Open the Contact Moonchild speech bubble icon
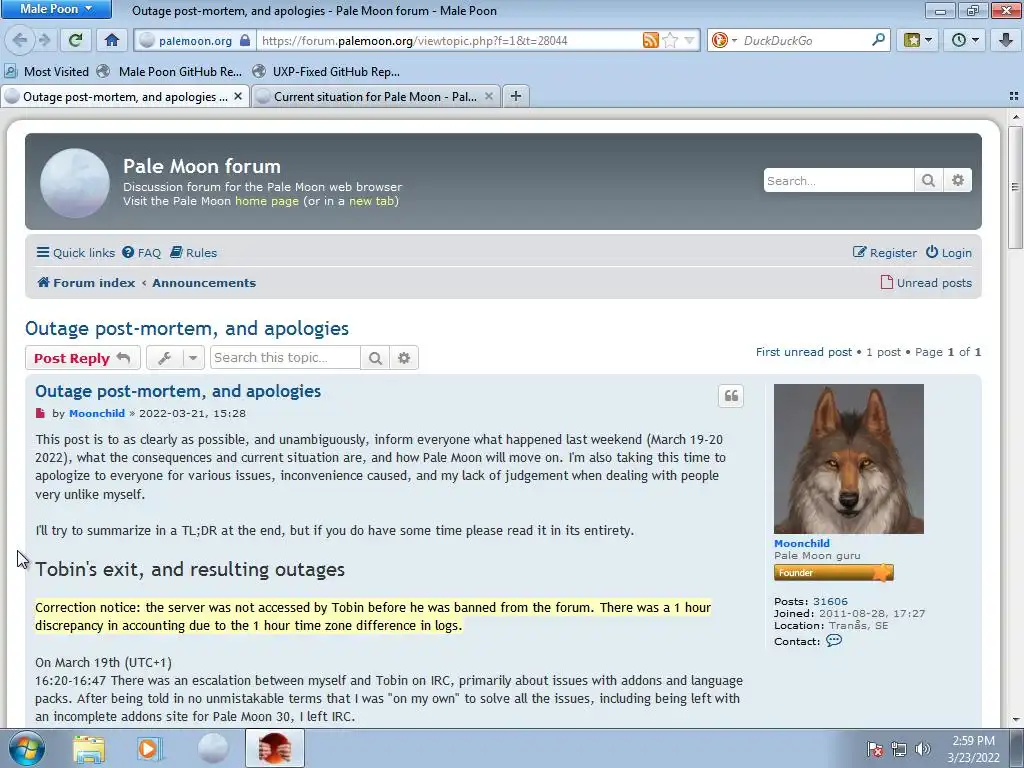Screen dimensions: 1024x768 pyautogui.click(x=834, y=641)
